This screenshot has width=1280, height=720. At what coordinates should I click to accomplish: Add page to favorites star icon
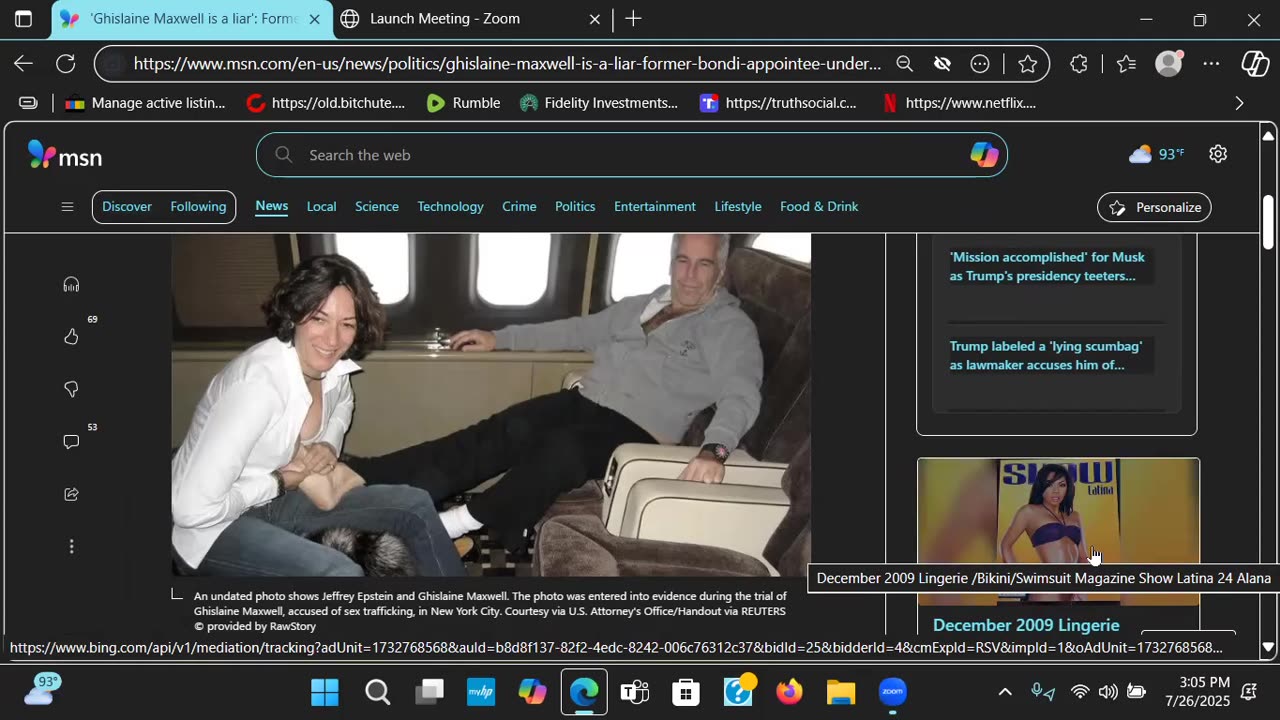pos(1027,64)
